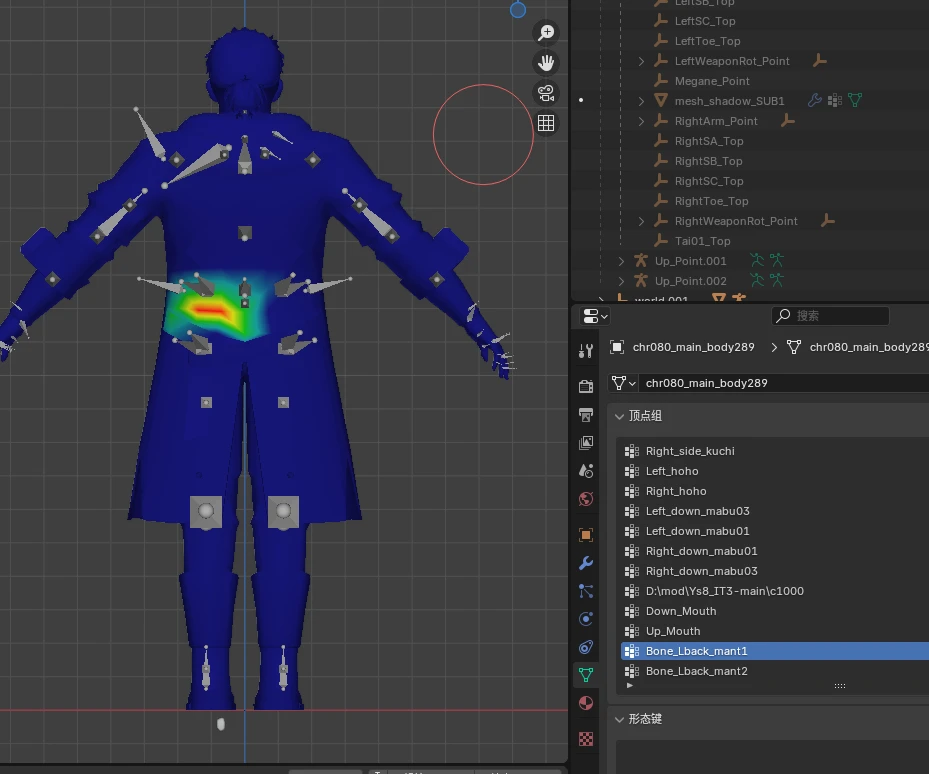Open the mesh data-block browse dropdown
Image resolution: width=929 pixels, height=774 pixels.
tap(623, 383)
